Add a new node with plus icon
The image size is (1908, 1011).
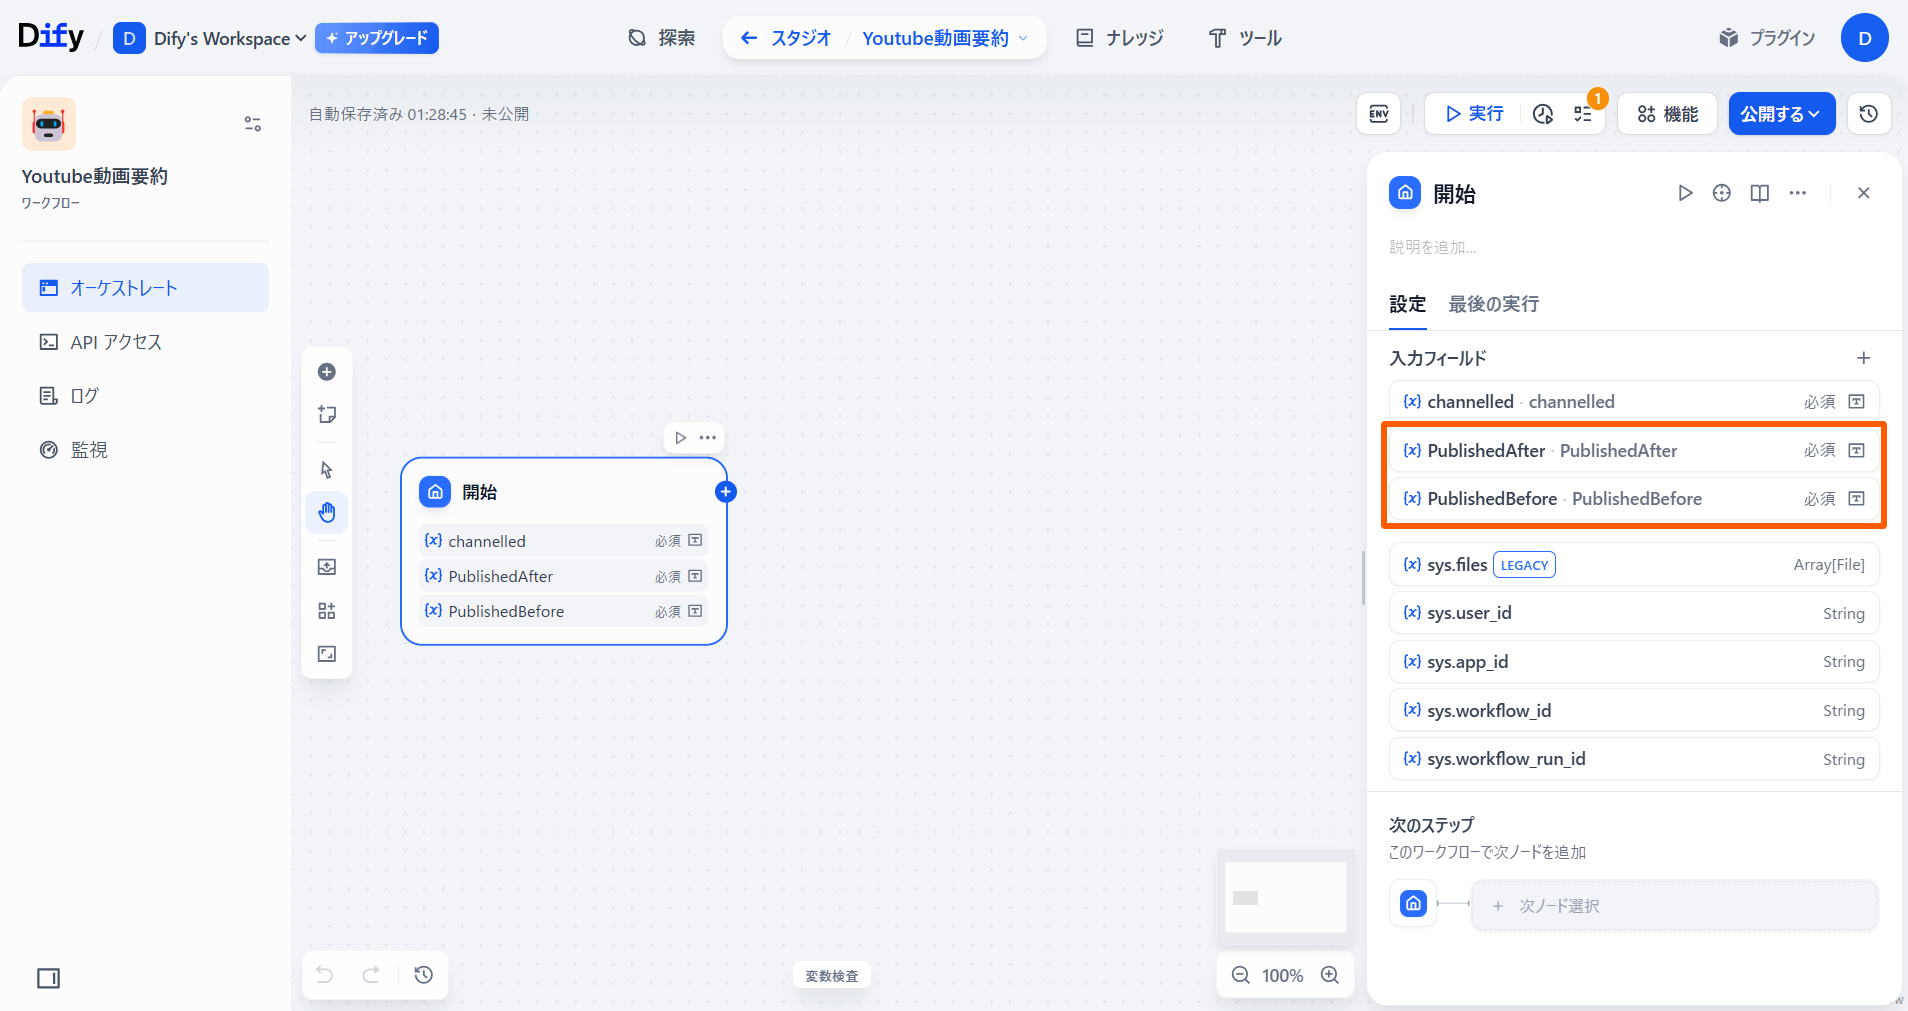327,372
